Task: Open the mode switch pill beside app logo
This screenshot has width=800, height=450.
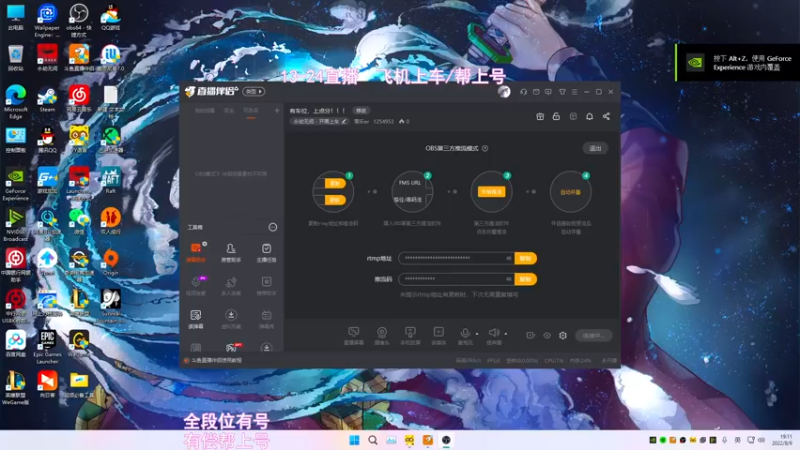Action: coord(254,92)
